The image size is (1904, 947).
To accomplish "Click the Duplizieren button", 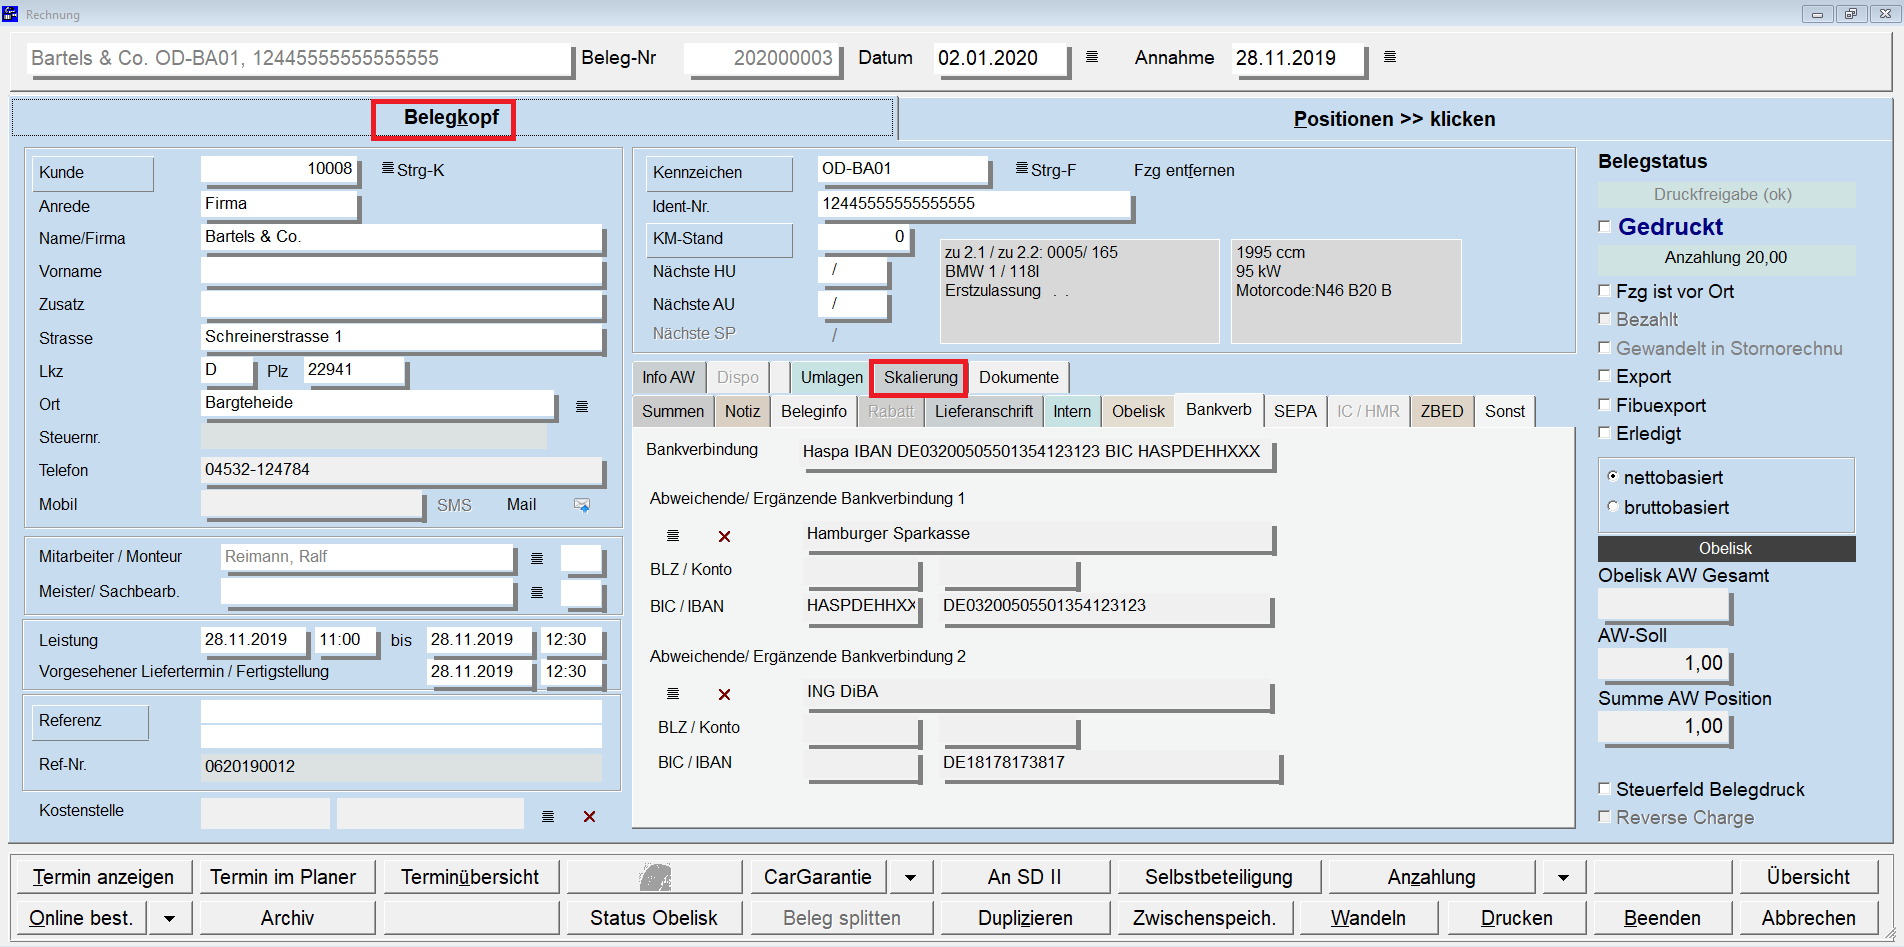I will click(x=1025, y=918).
